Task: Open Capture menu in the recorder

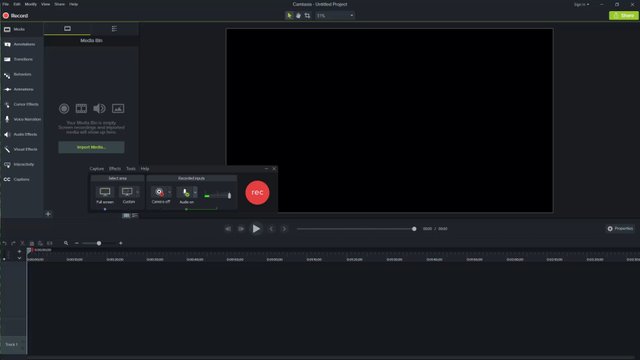Action: click(x=97, y=169)
